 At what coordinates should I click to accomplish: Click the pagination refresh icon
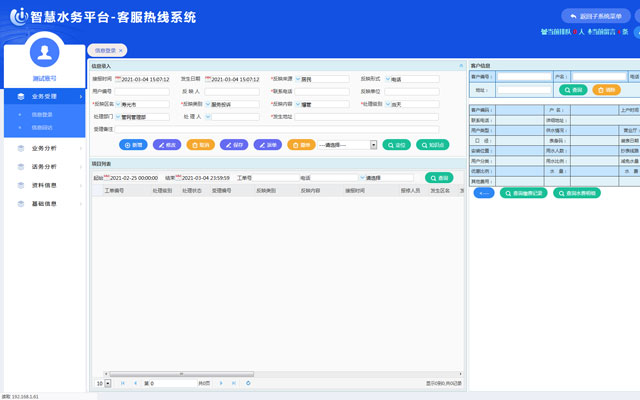[x=248, y=383]
